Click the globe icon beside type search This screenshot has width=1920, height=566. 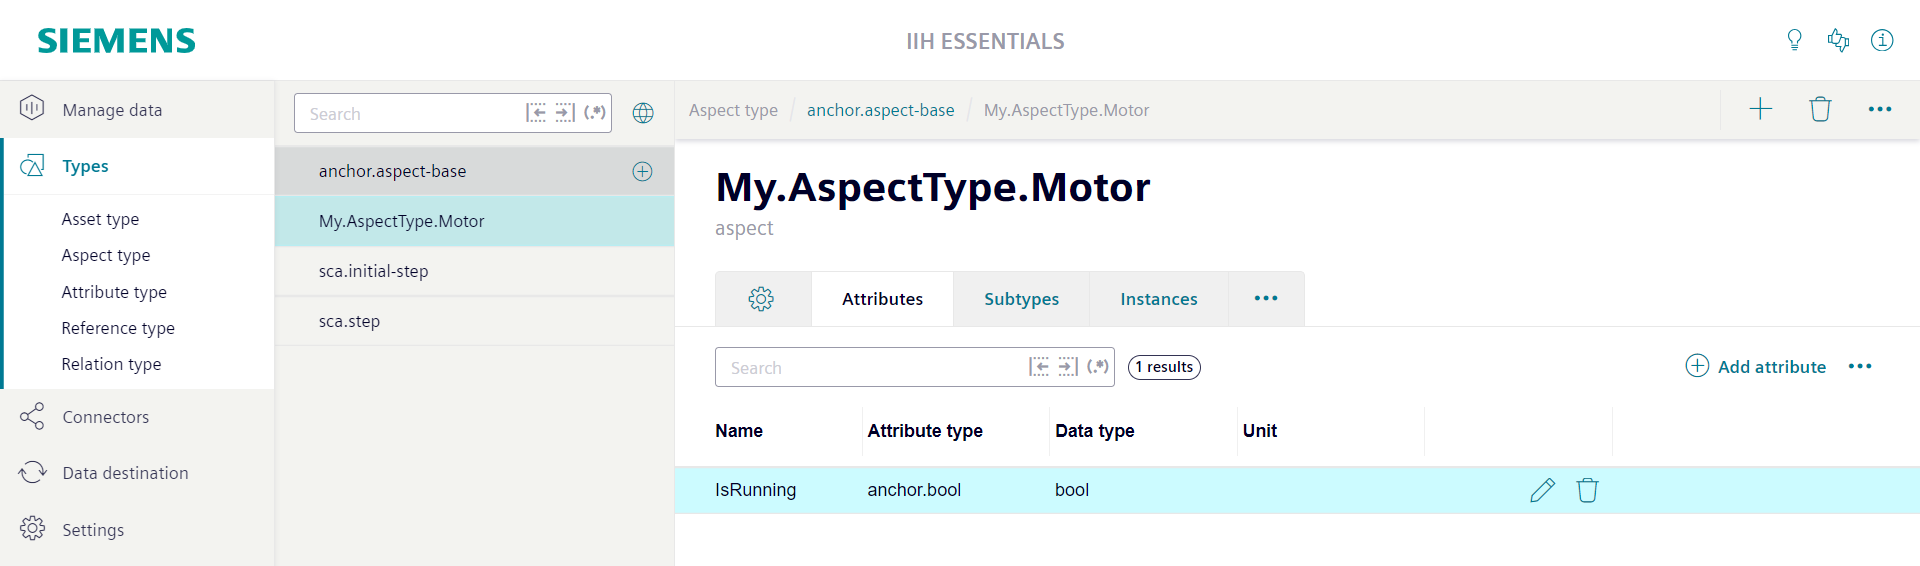click(643, 113)
